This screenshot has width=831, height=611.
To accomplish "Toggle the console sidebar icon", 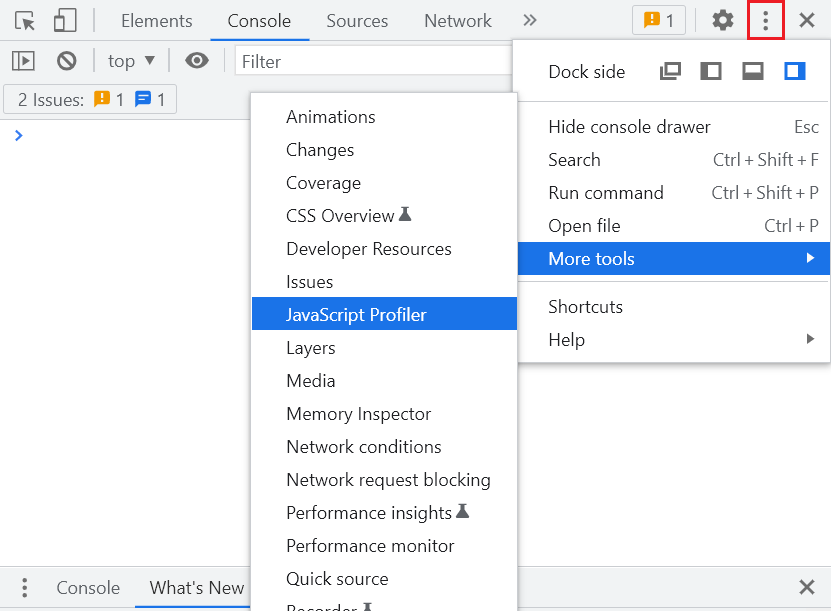I will pos(23,61).
